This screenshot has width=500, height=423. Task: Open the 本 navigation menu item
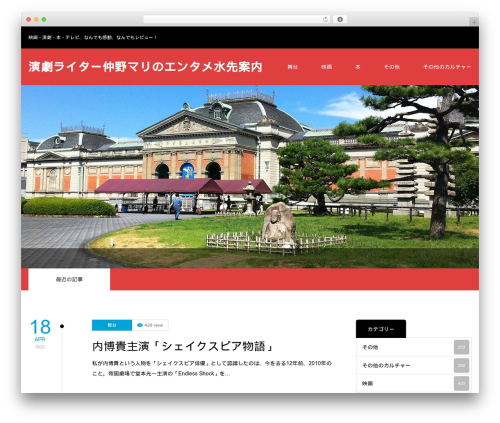pyautogui.click(x=358, y=67)
